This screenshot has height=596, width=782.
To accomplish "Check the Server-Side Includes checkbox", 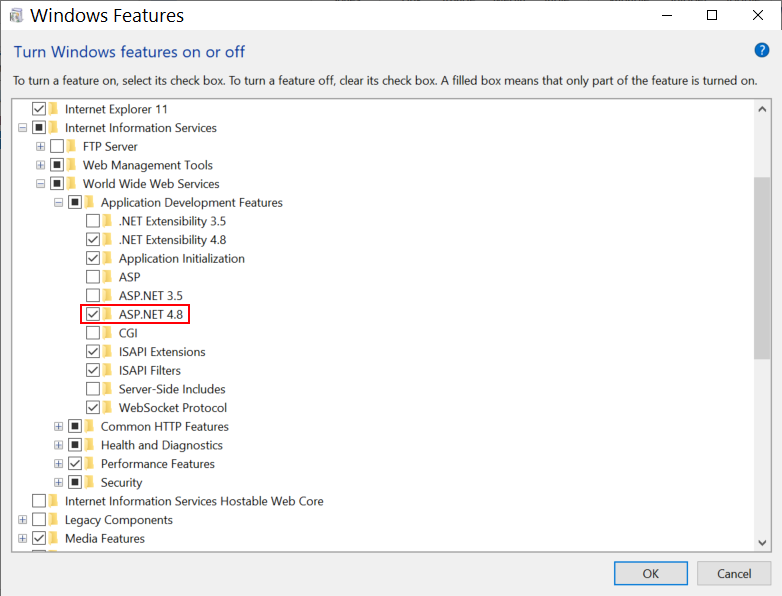I will [x=93, y=389].
